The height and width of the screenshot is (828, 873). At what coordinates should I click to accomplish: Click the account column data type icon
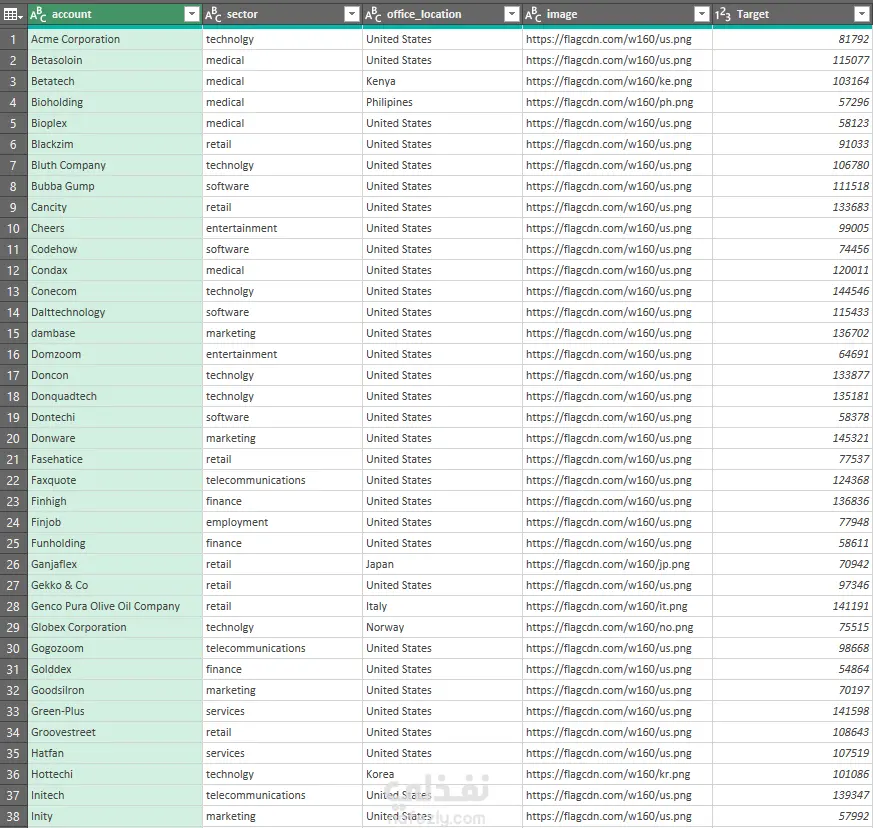tap(38, 14)
